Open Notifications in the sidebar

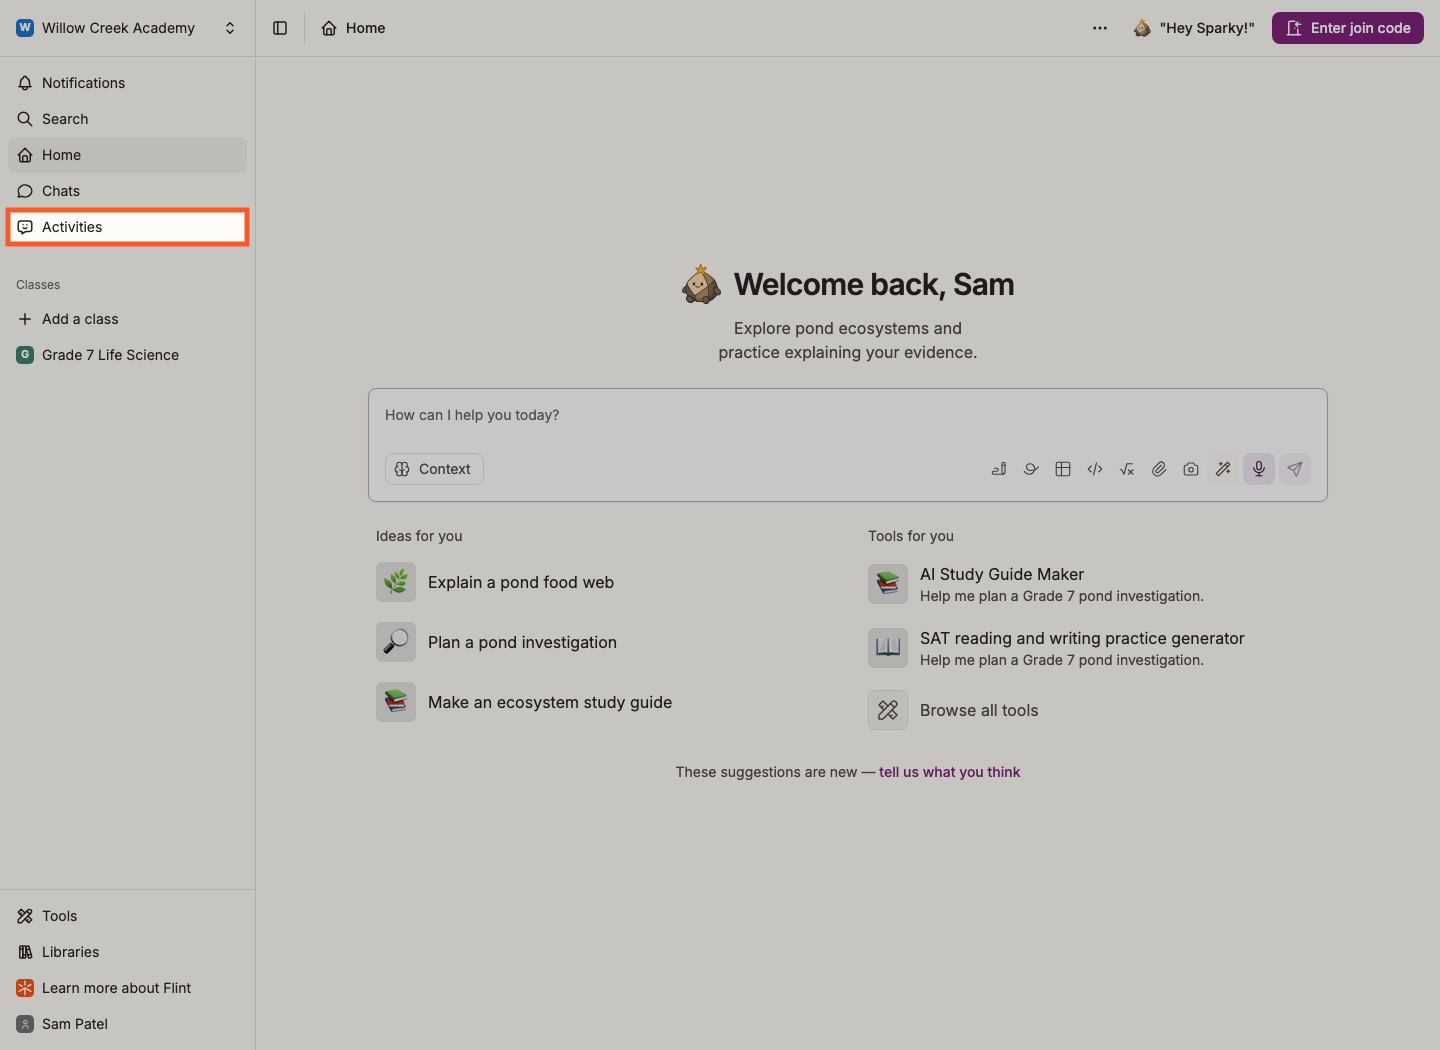(127, 83)
